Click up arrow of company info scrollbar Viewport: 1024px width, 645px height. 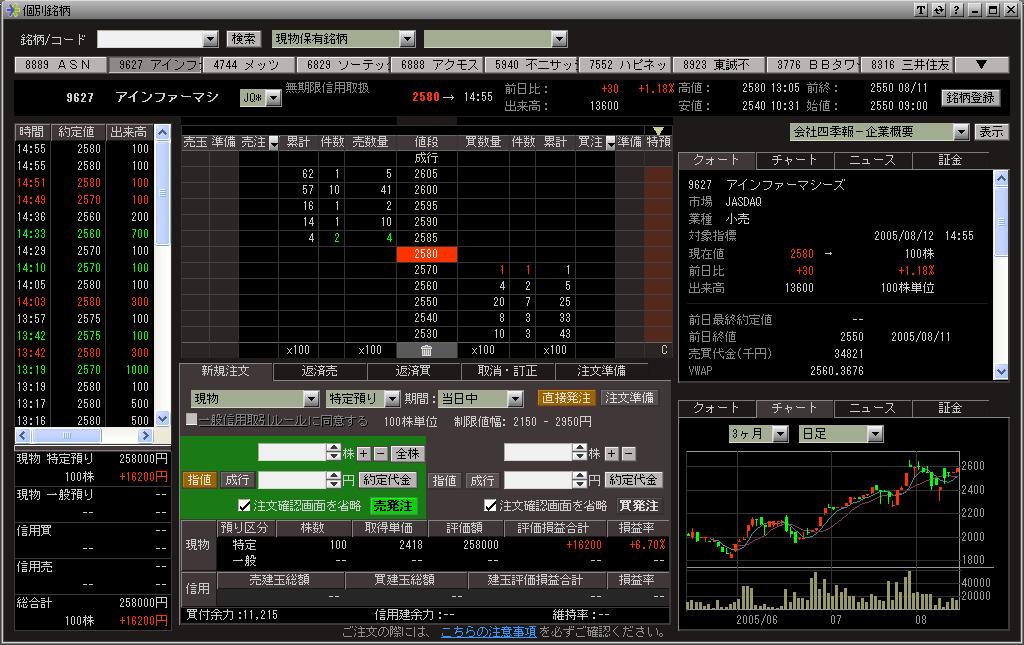tap(1001, 178)
